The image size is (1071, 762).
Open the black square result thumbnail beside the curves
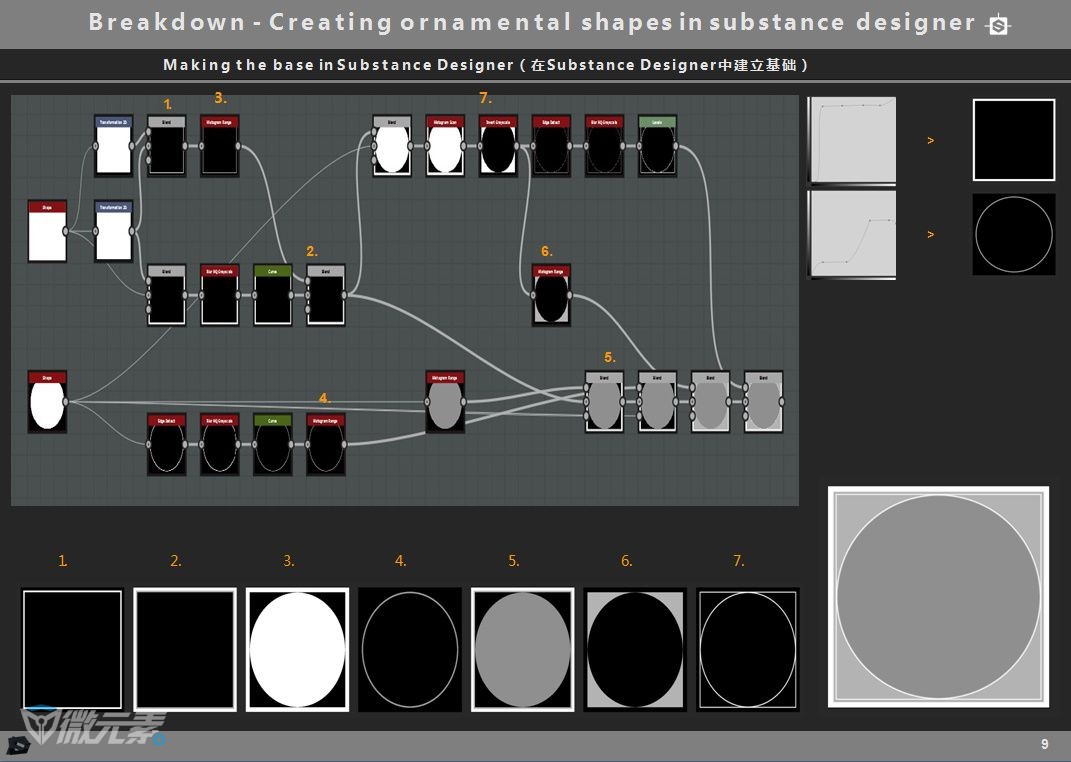pos(1014,140)
